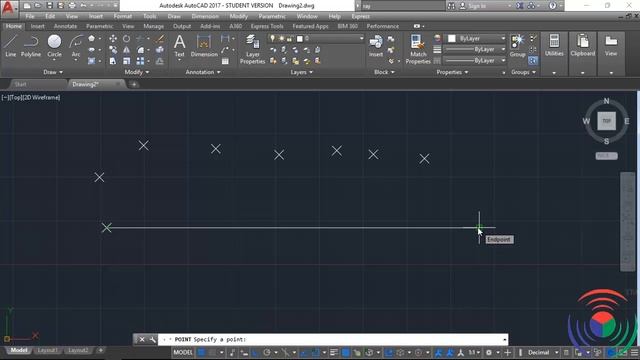
Task: Toggle grid display in status bar
Action: [x=201, y=353]
